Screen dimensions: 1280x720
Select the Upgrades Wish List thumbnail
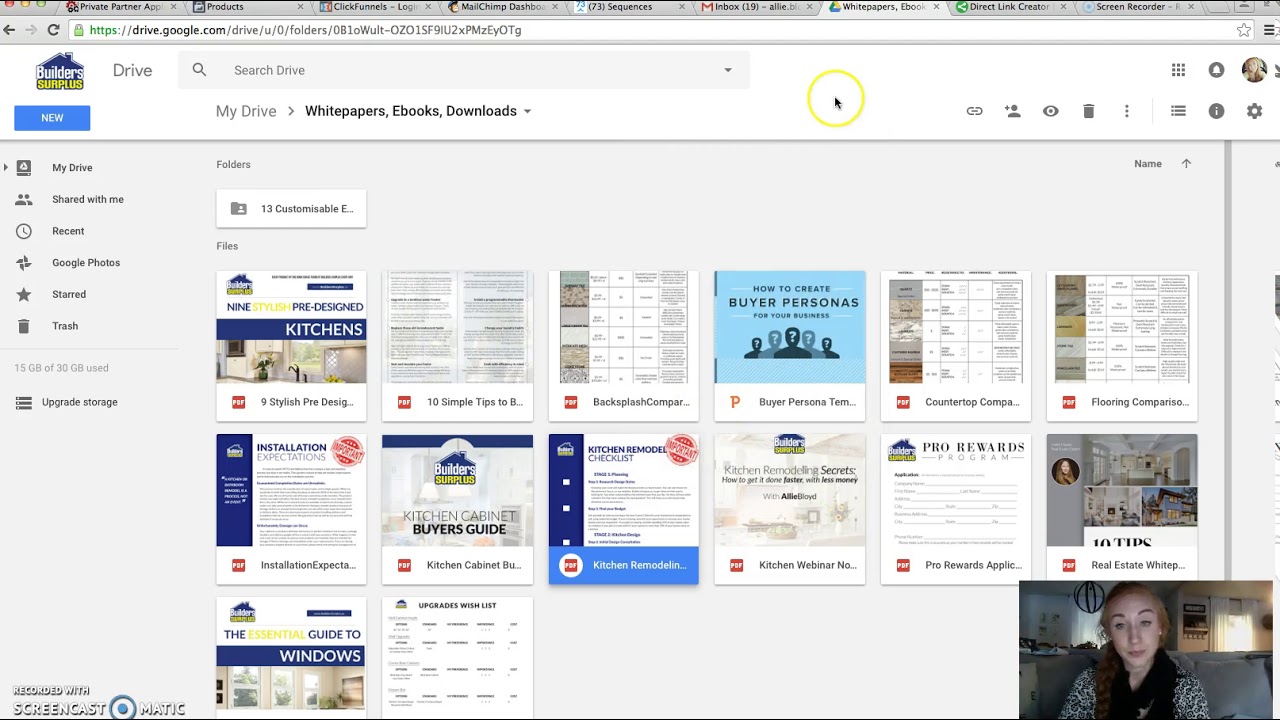[457, 658]
